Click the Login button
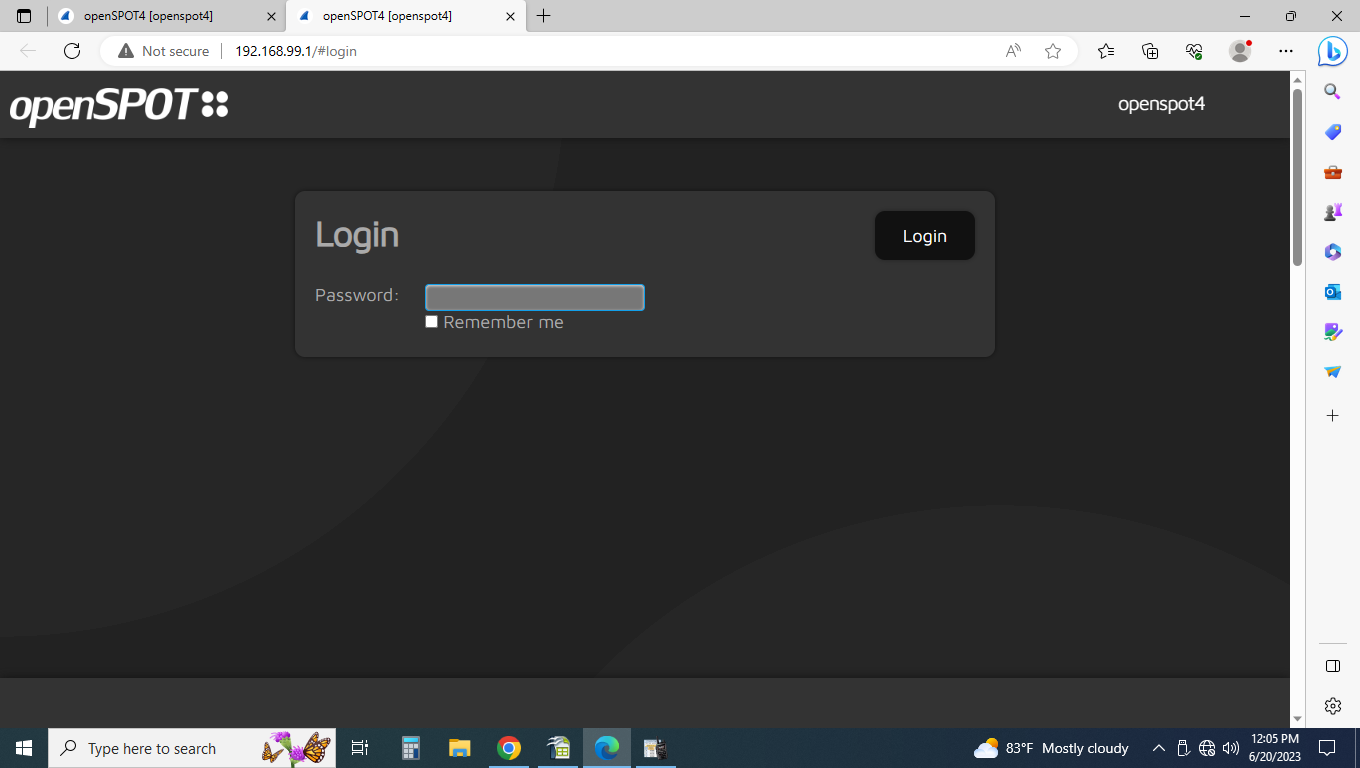The width and height of the screenshot is (1360, 768). [923, 235]
